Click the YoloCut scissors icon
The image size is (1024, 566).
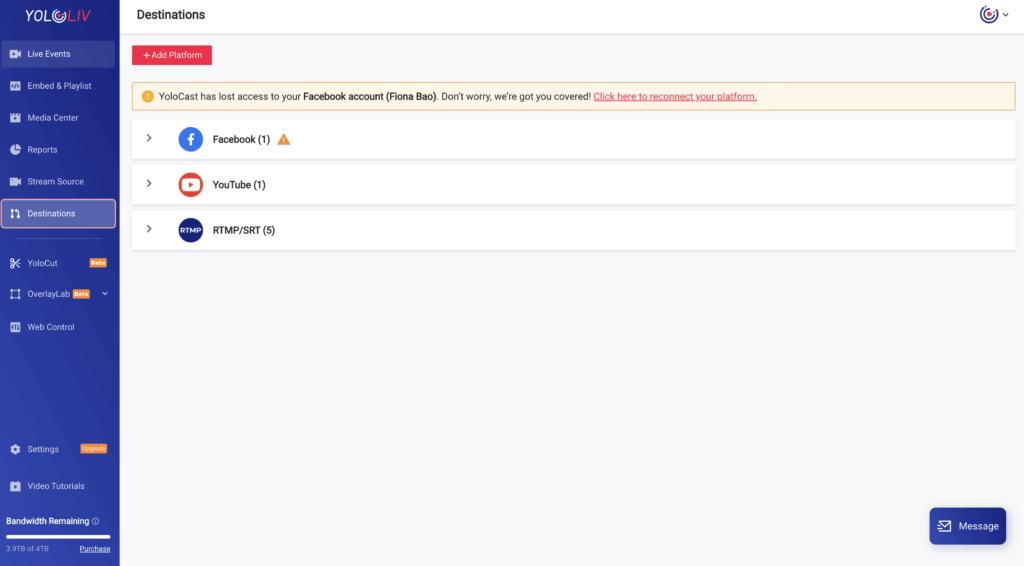click(x=15, y=263)
